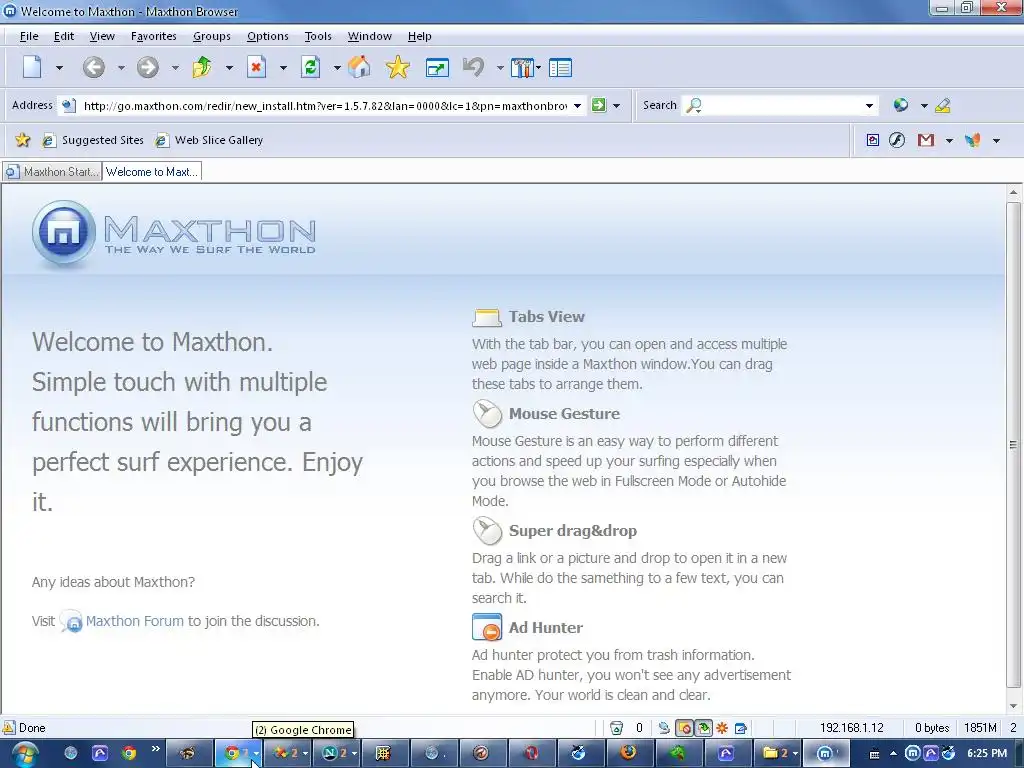Expand the Refresh button dropdown arrow
This screenshot has width=1024, height=768.
click(x=337, y=68)
